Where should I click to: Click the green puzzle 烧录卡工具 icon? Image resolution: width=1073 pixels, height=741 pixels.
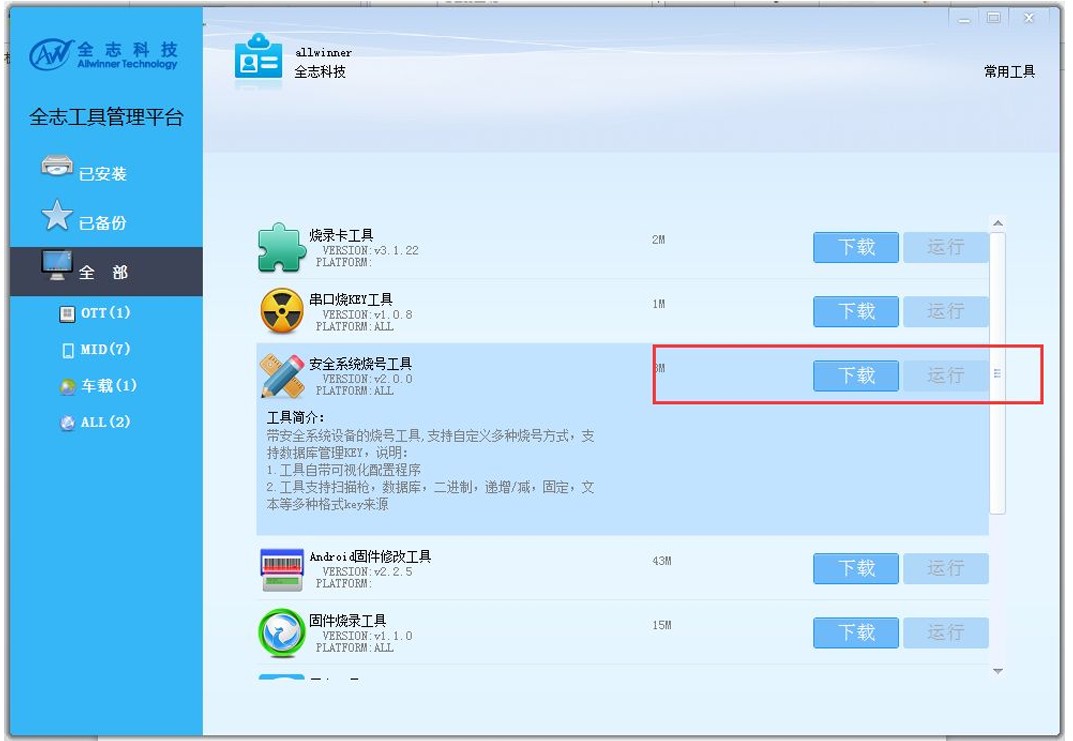281,248
